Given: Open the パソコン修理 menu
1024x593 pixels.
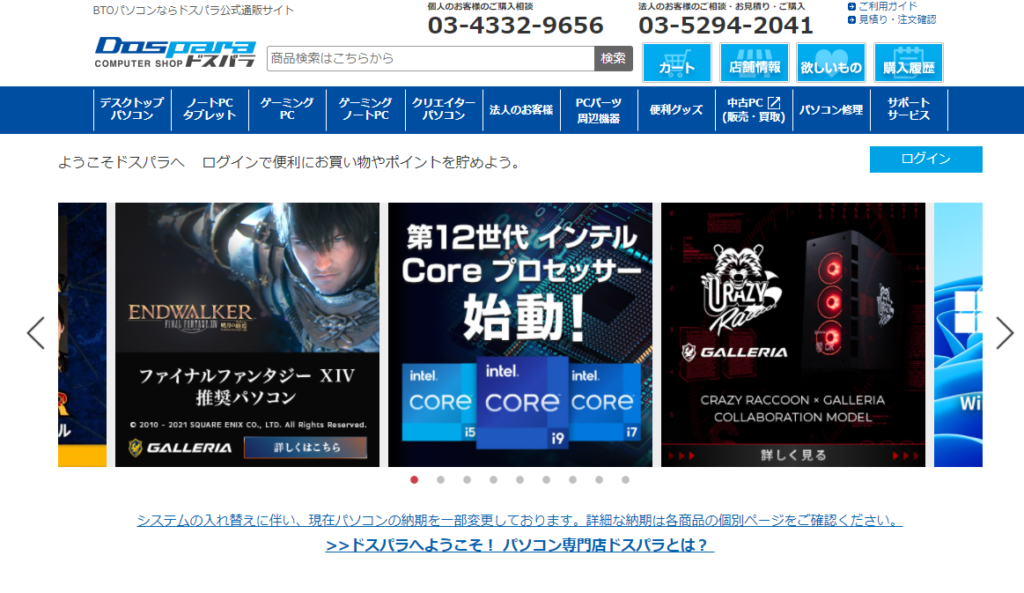Looking at the screenshot, I should (831, 109).
